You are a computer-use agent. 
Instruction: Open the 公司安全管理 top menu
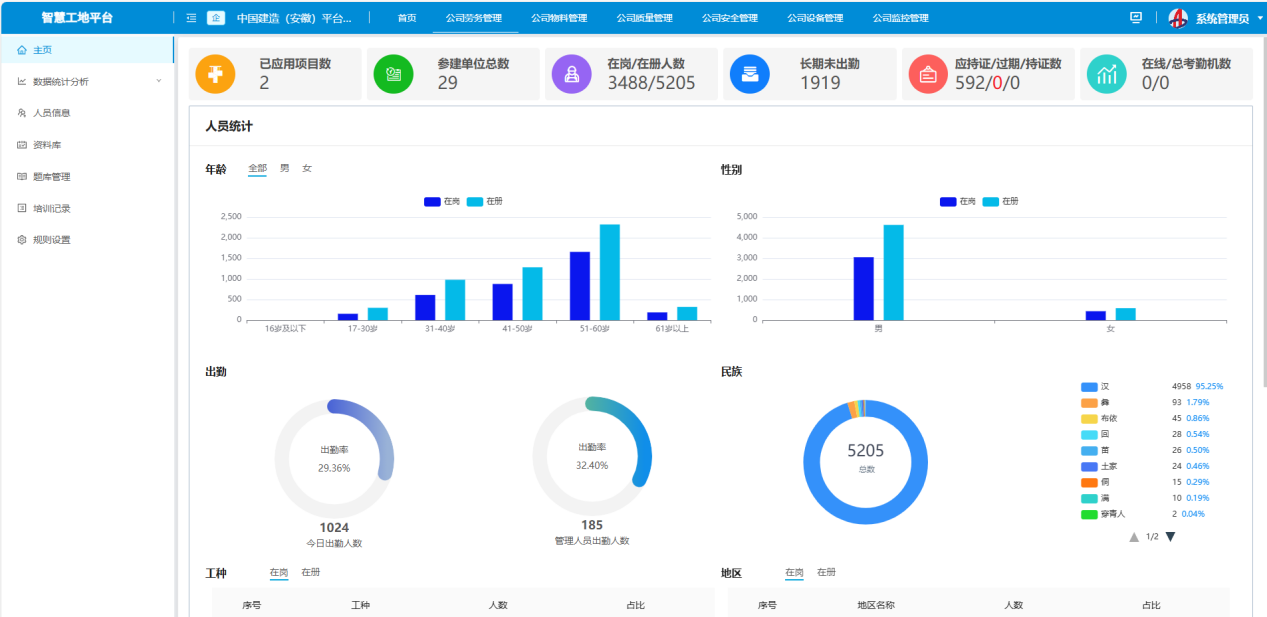[729, 18]
